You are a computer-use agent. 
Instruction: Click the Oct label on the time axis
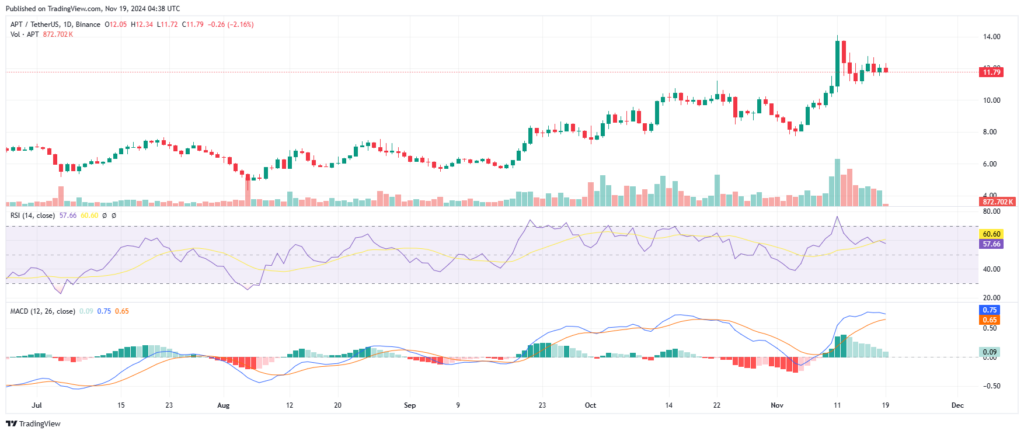click(590, 407)
